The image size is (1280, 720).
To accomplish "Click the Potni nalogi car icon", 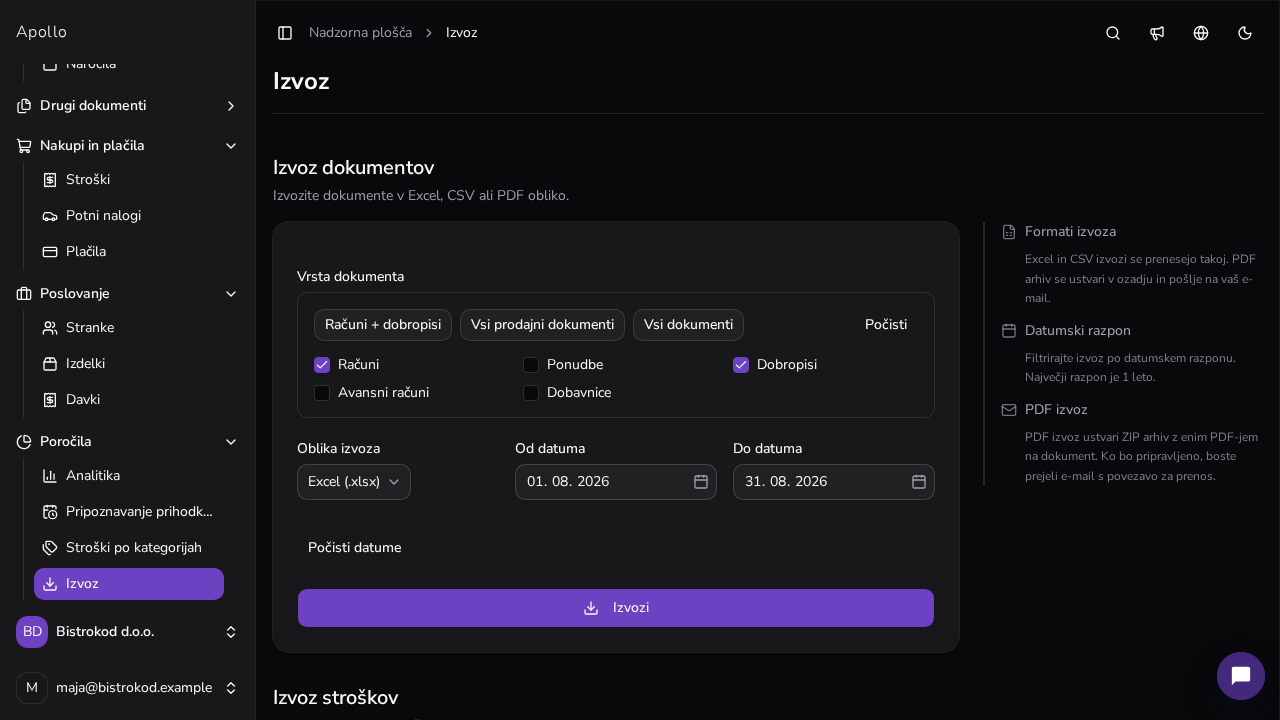I will 50,216.
